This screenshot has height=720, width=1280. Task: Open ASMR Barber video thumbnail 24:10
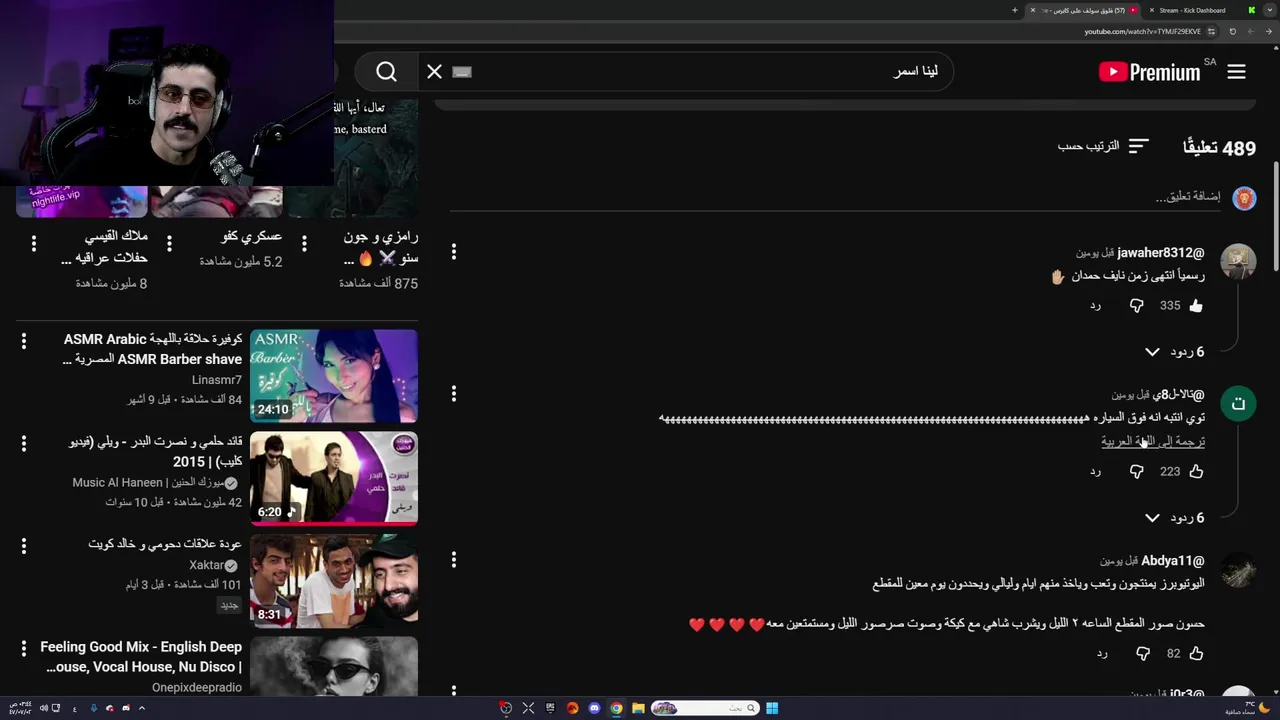tap(334, 376)
